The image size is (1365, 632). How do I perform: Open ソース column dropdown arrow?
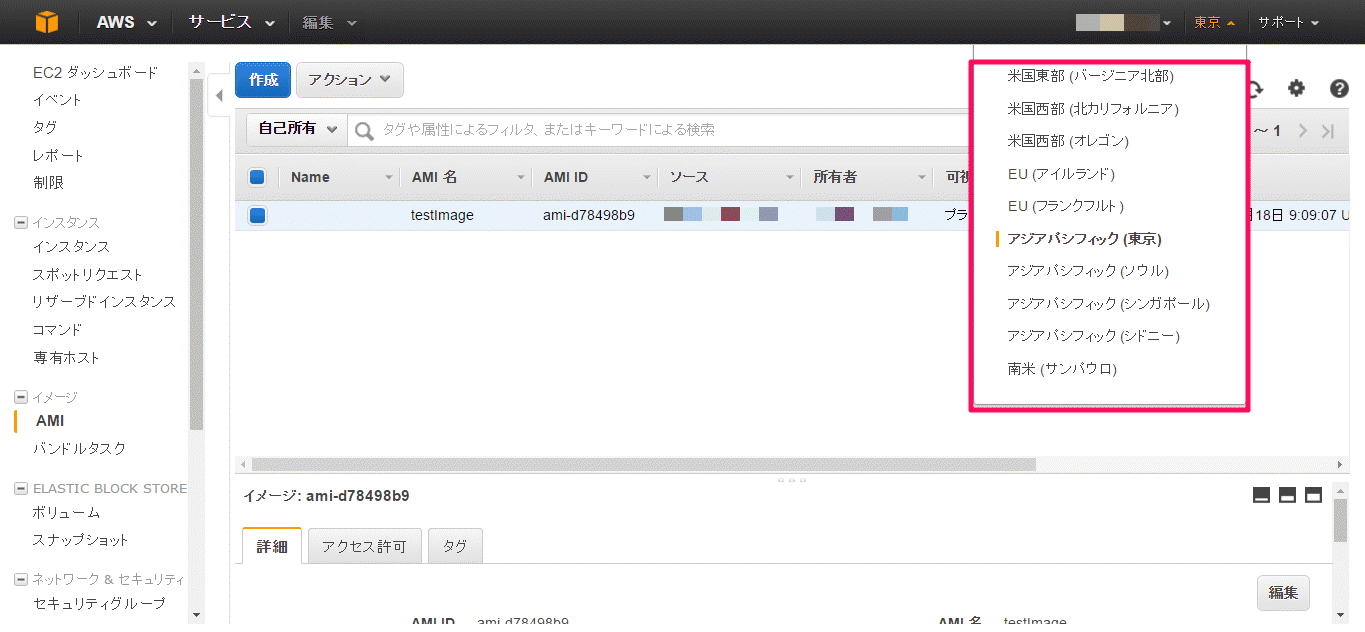click(x=789, y=178)
